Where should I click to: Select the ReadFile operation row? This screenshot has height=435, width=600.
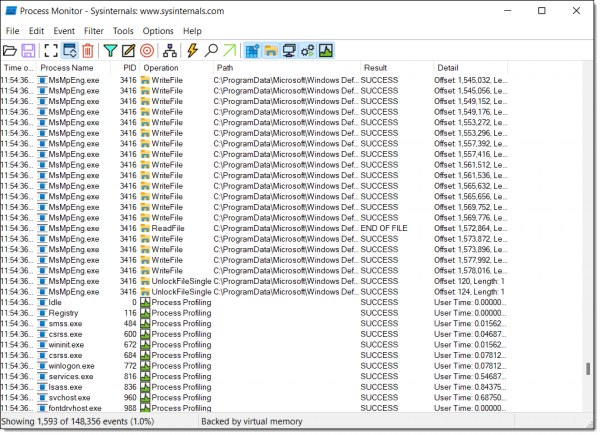(x=254, y=228)
